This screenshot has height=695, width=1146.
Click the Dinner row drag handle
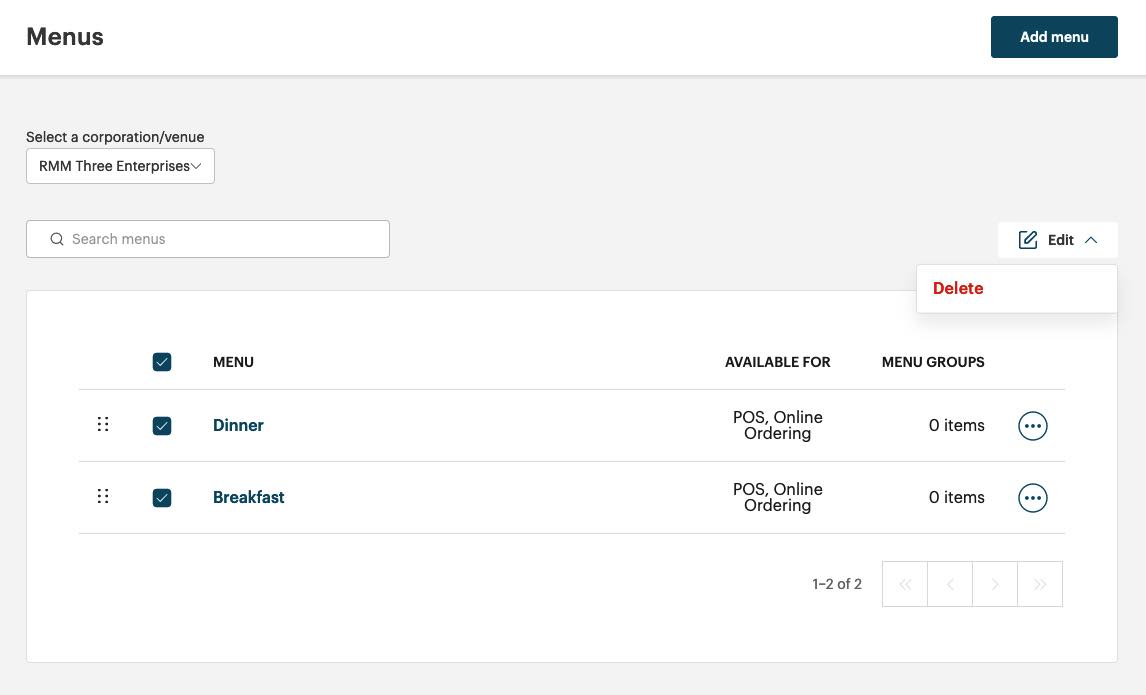pos(102,424)
